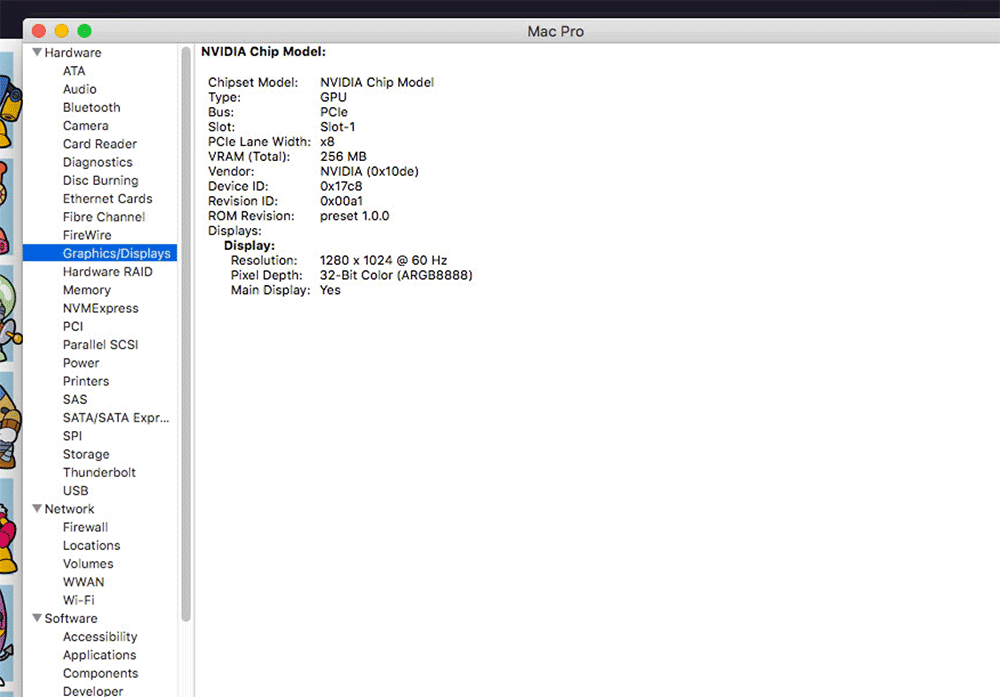Click the Software category label
This screenshot has width=1000, height=697.
point(71,619)
